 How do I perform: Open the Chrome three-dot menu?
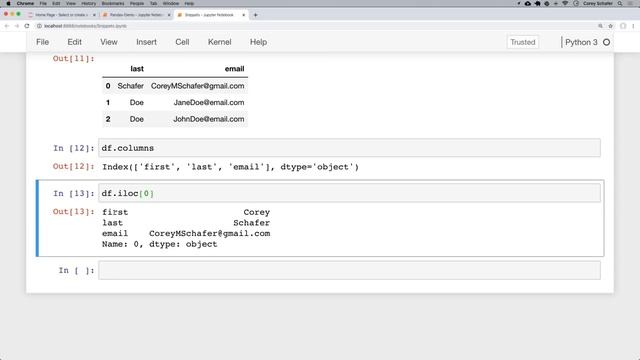[633, 26]
